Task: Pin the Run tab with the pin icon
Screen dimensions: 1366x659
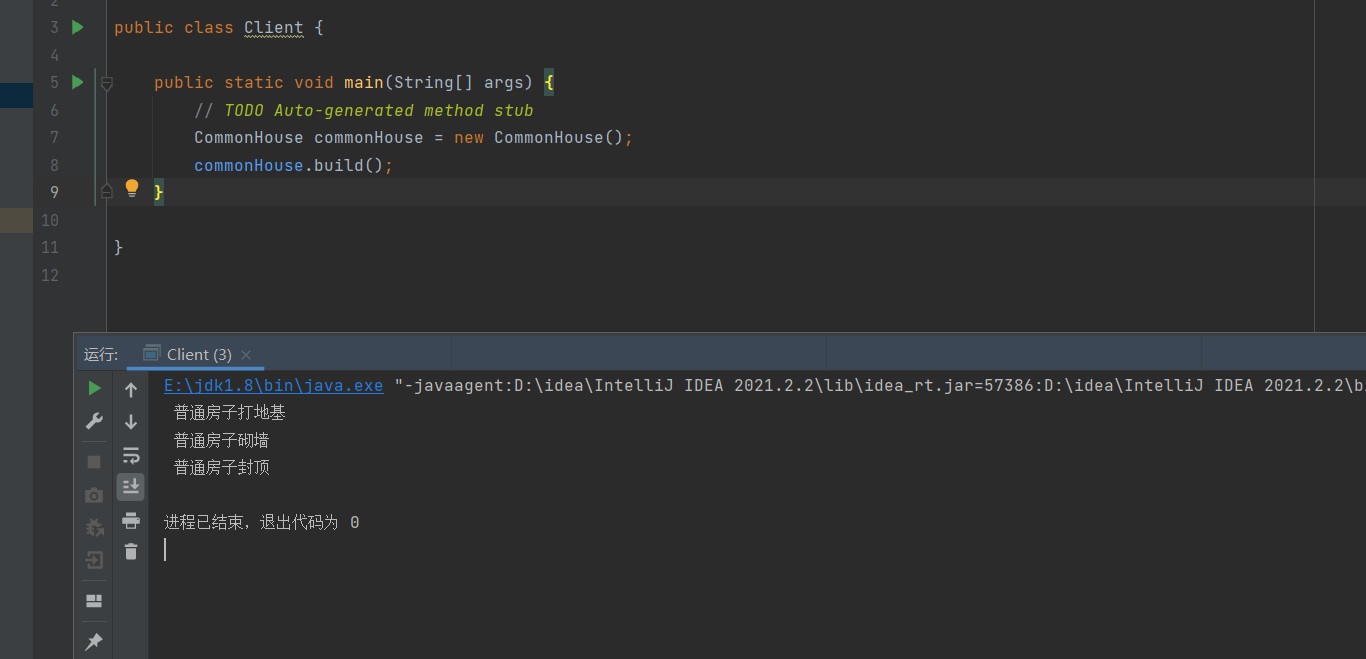Action: 94,641
